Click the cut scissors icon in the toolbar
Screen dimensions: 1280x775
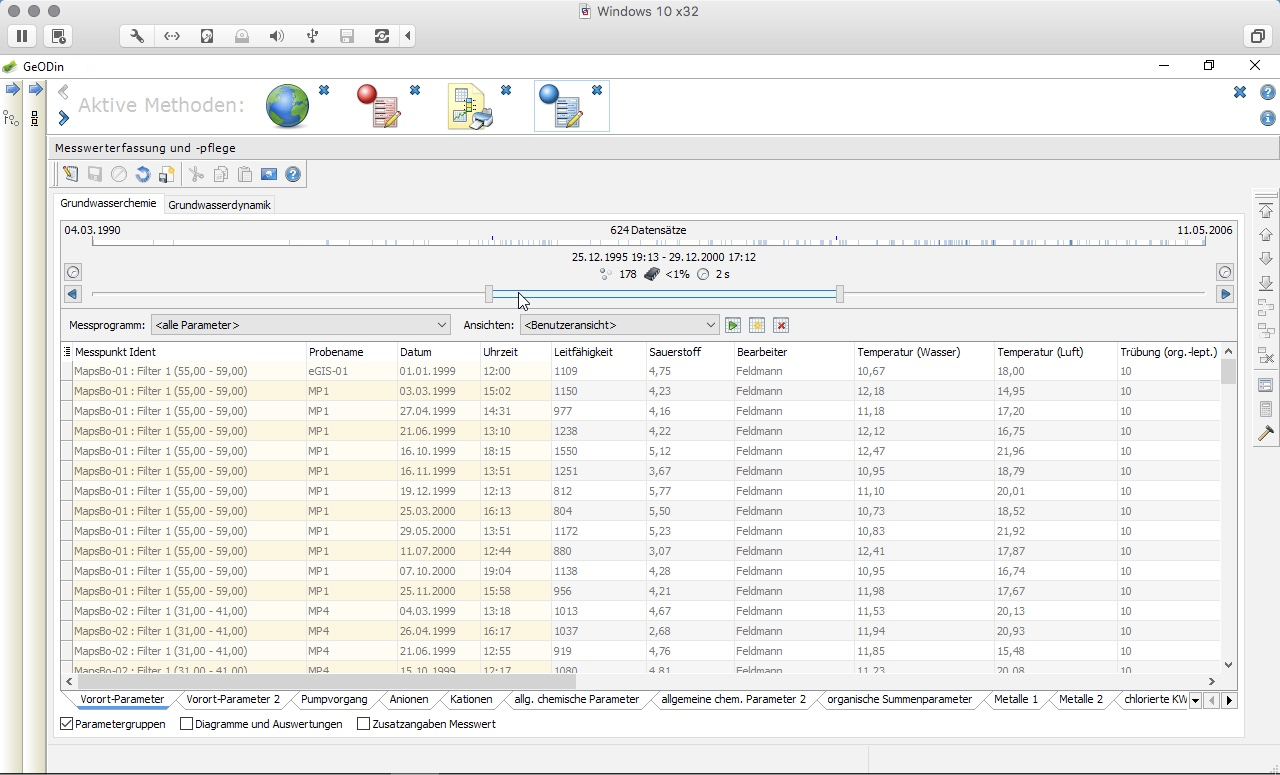click(x=196, y=174)
